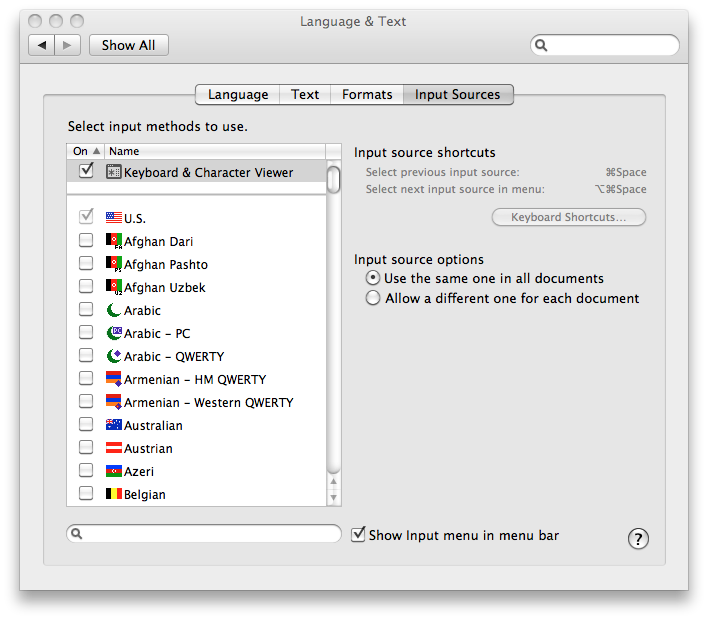Click the U.S. flag icon
The width and height of the screenshot is (708, 620).
114,218
